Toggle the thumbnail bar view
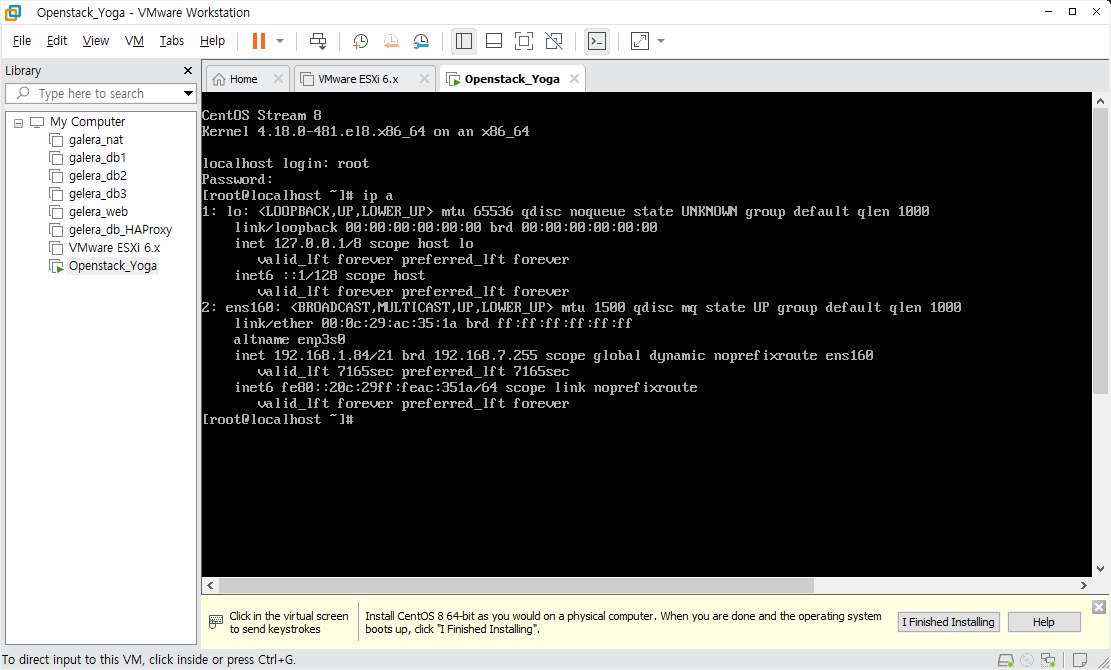The width and height of the screenshot is (1111, 670). 494,41
